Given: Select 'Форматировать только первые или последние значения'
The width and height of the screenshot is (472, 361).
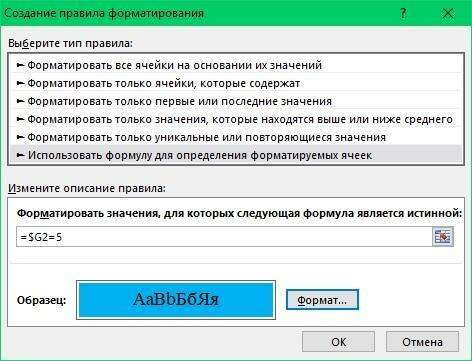Looking at the screenshot, I should coord(236,101).
